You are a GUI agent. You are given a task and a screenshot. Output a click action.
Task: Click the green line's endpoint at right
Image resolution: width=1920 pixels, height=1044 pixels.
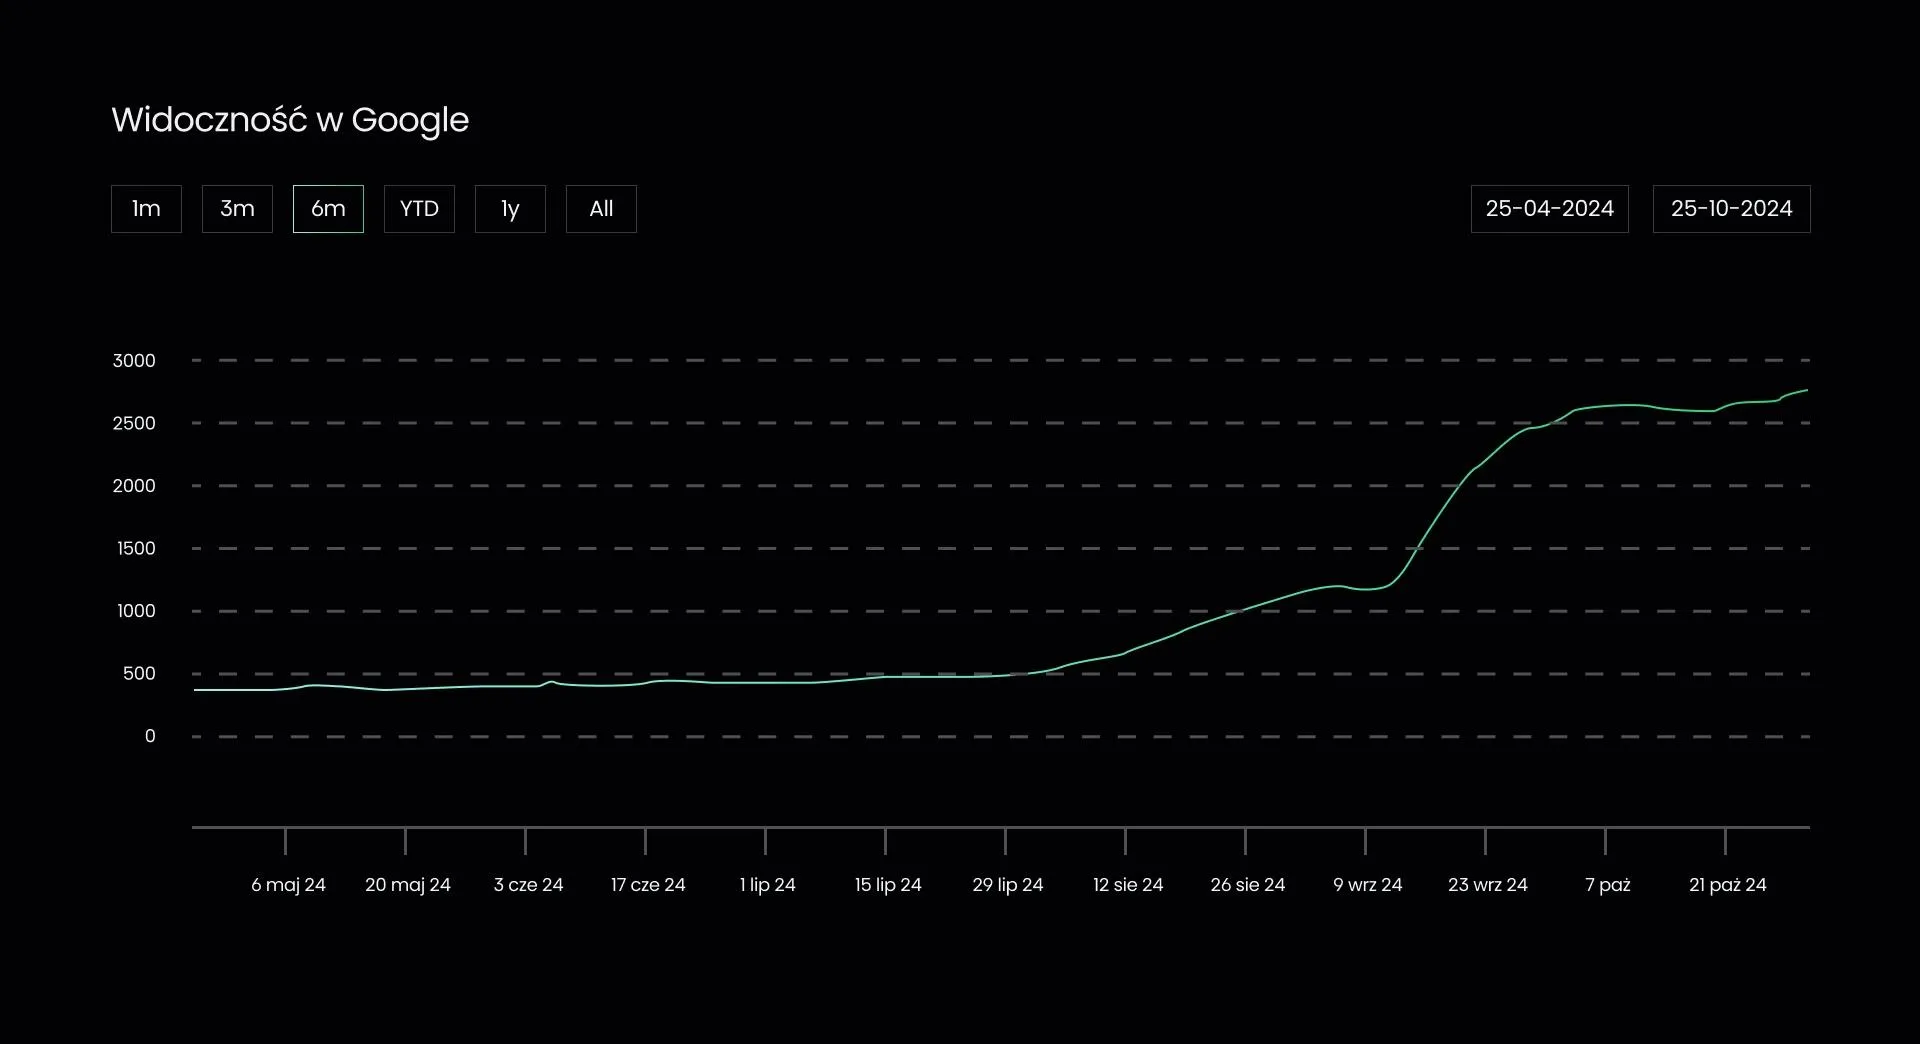1806,390
